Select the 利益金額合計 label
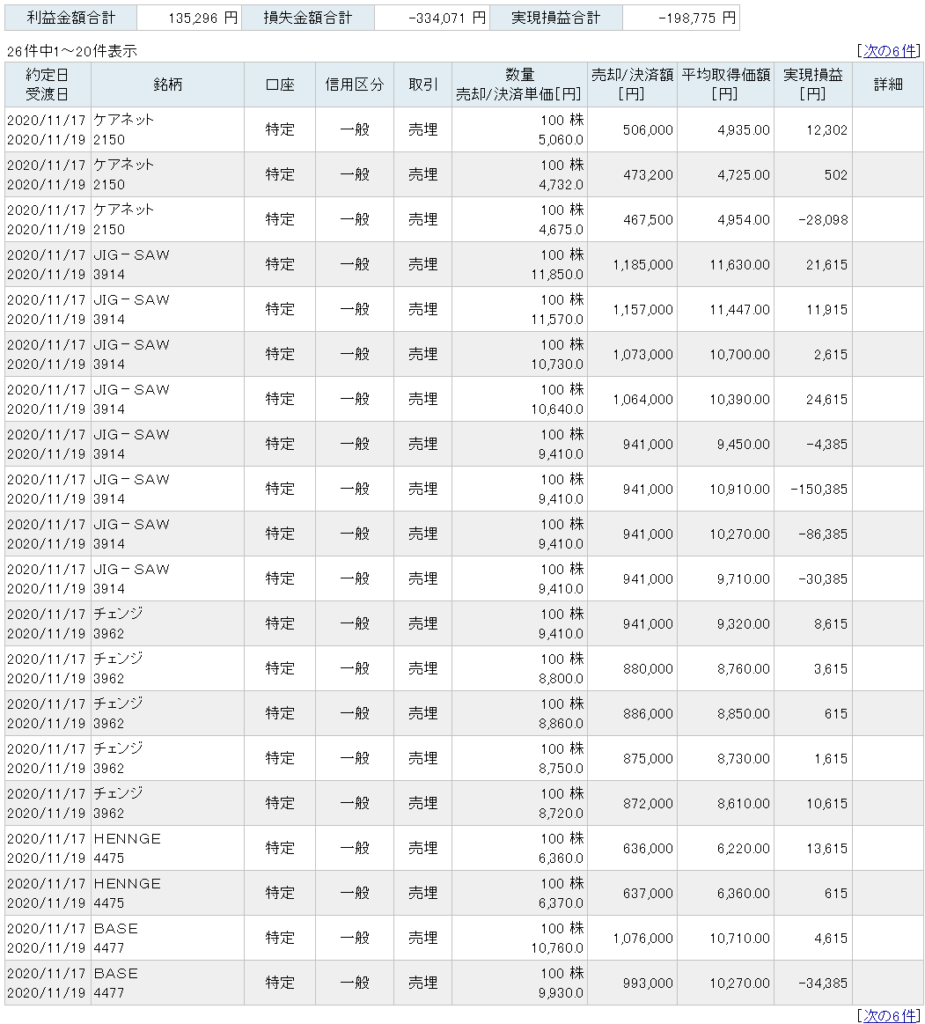 [x=71, y=18]
